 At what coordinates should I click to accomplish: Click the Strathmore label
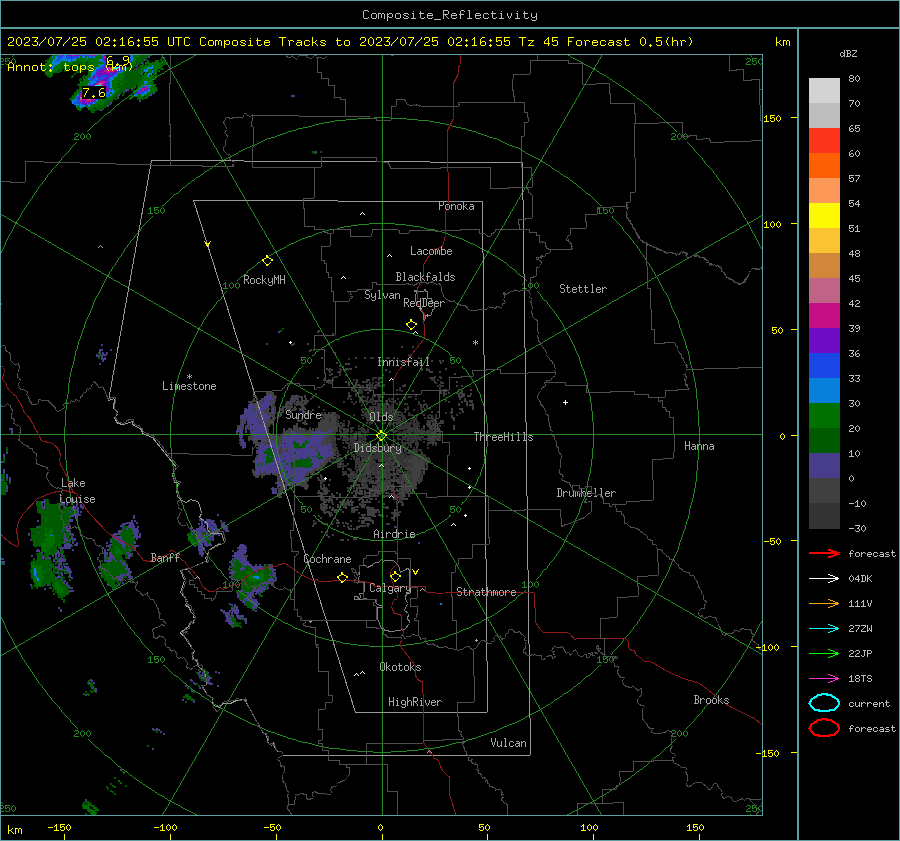[x=486, y=592]
